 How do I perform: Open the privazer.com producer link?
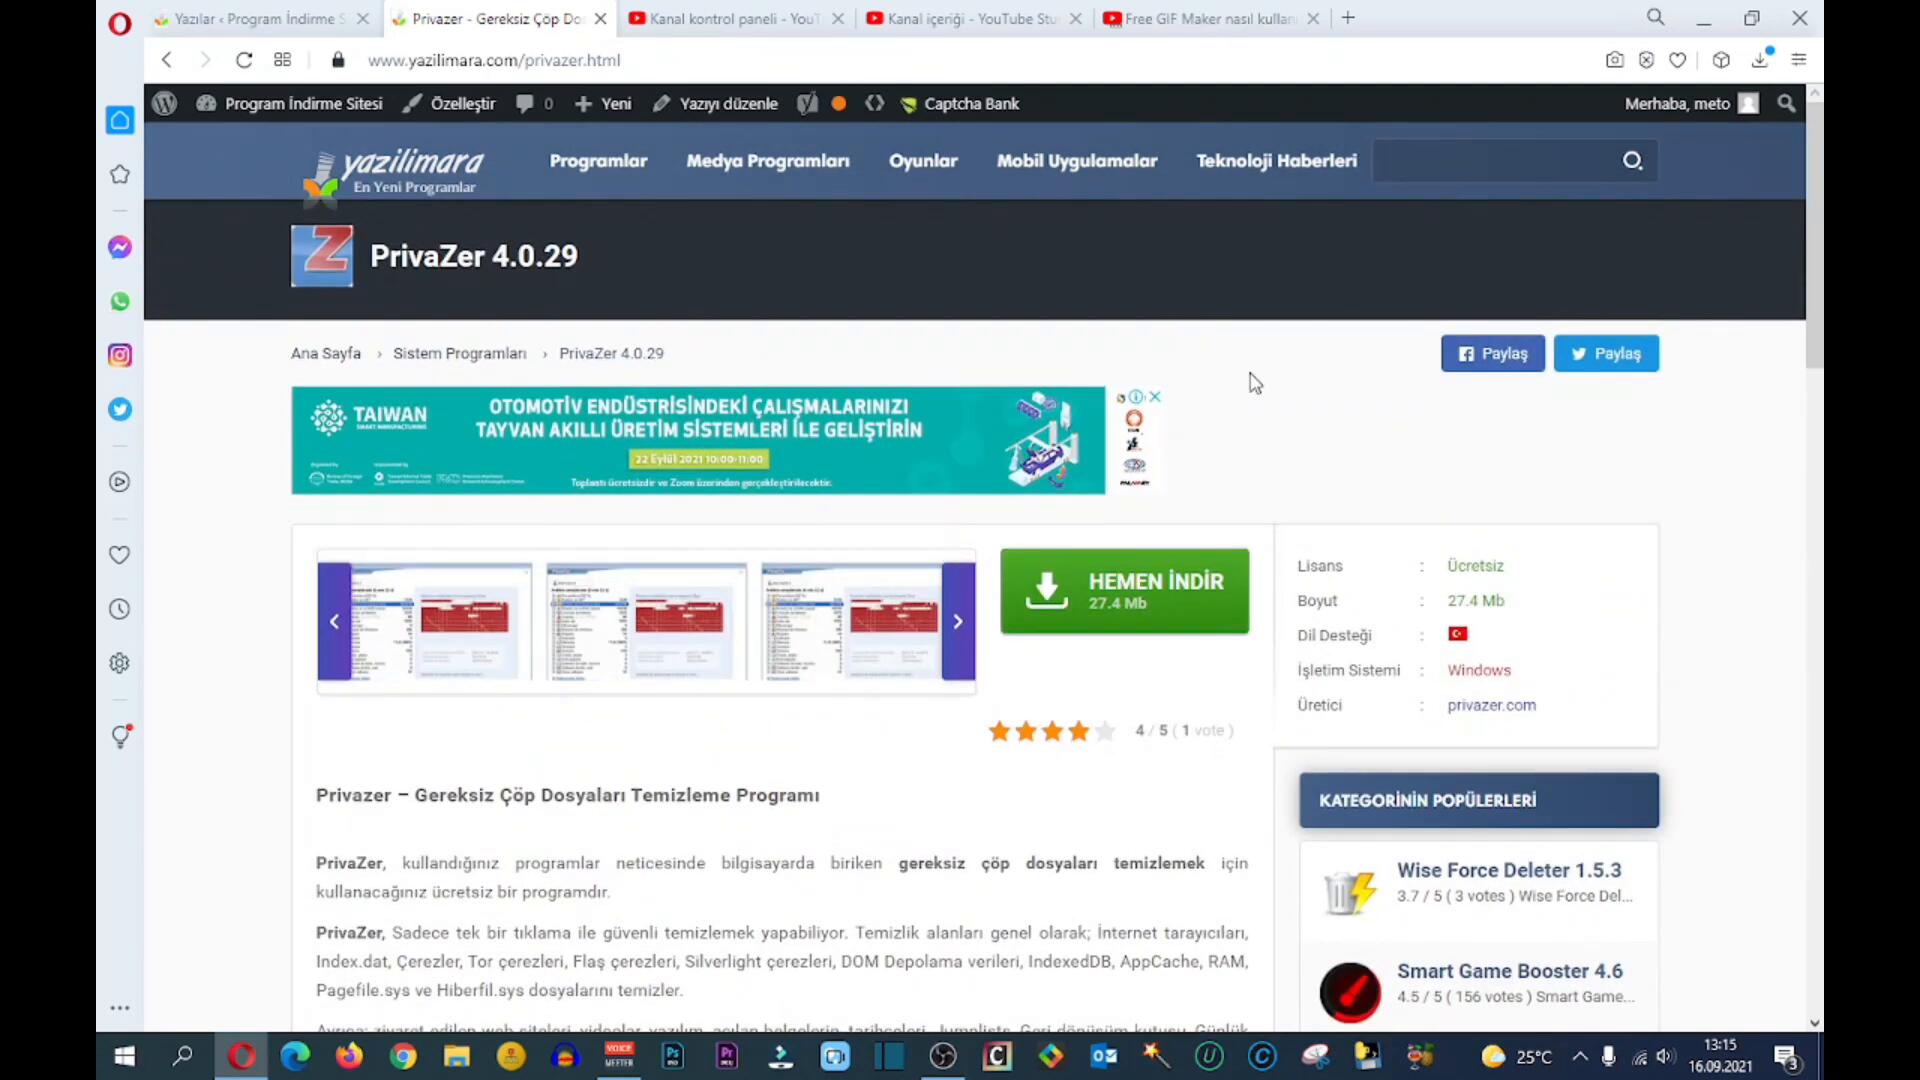[x=1491, y=705]
